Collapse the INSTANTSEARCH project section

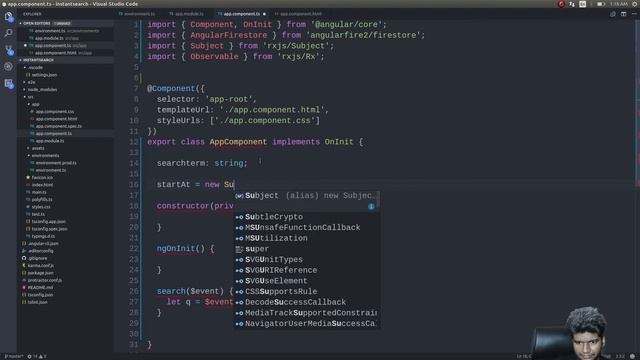click(x=65, y=60)
